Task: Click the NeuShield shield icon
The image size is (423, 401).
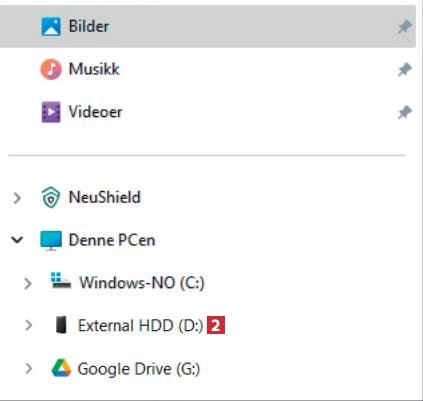Action: (x=51, y=197)
